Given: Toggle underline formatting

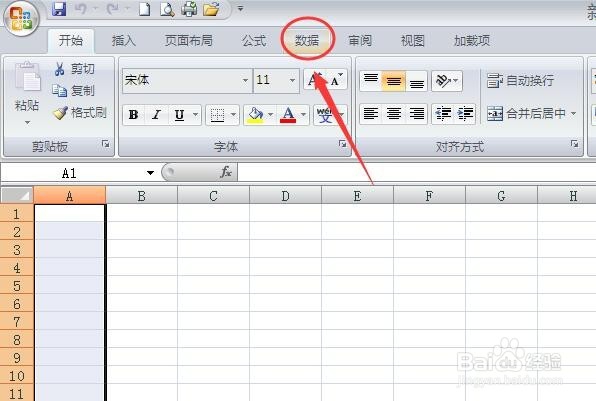Looking at the screenshot, I should pyautogui.click(x=179, y=114).
